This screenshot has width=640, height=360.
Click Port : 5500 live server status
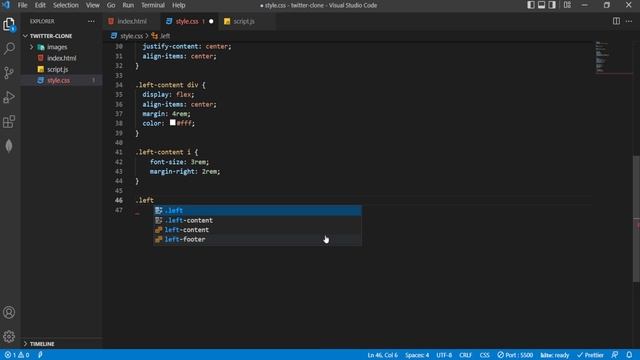coord(515,355)
